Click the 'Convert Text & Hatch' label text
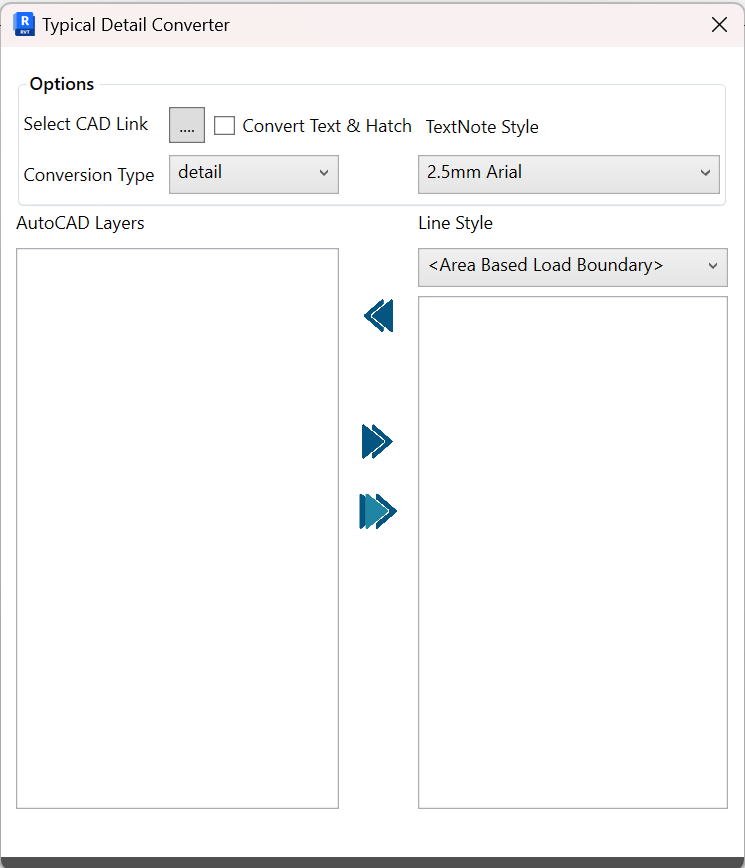This screenshot has width=745, height=868. pyautogui.click(x=327, y=126)
